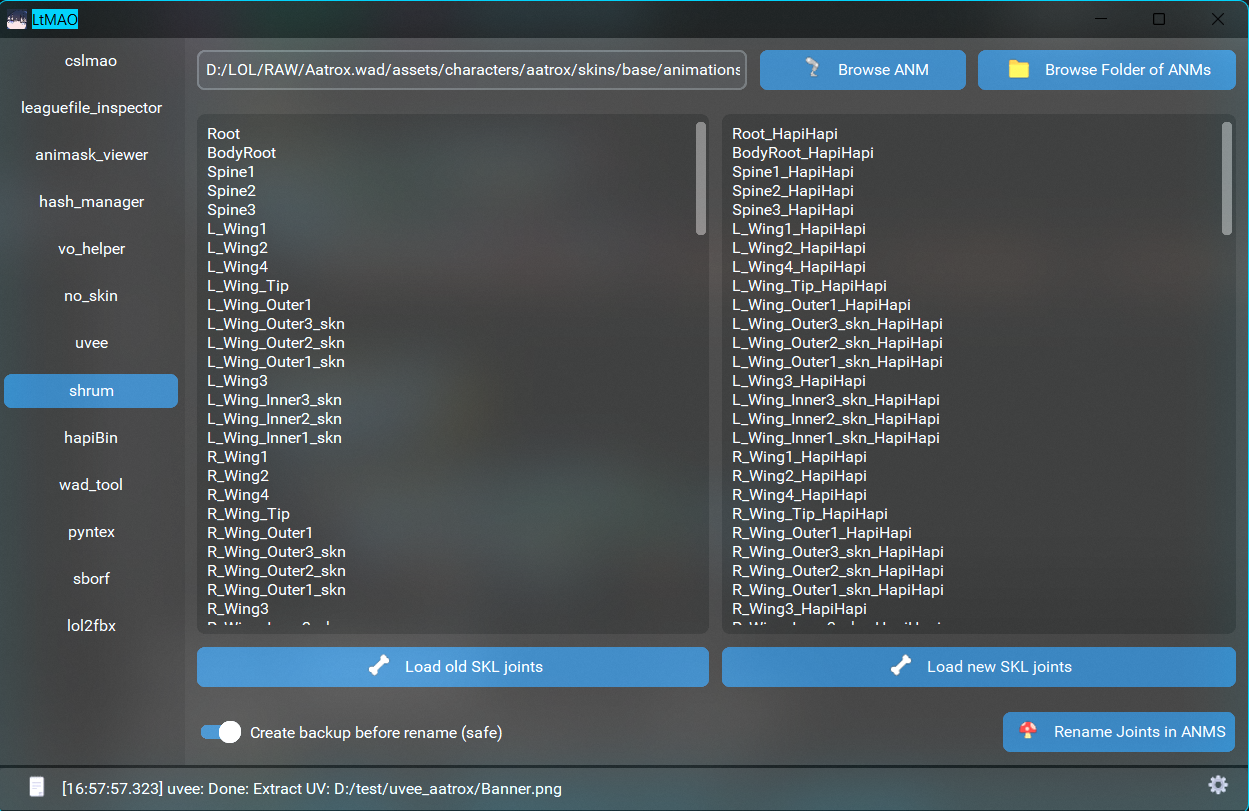Select L_Wing_Tip in the old joints list

[248, 286]
